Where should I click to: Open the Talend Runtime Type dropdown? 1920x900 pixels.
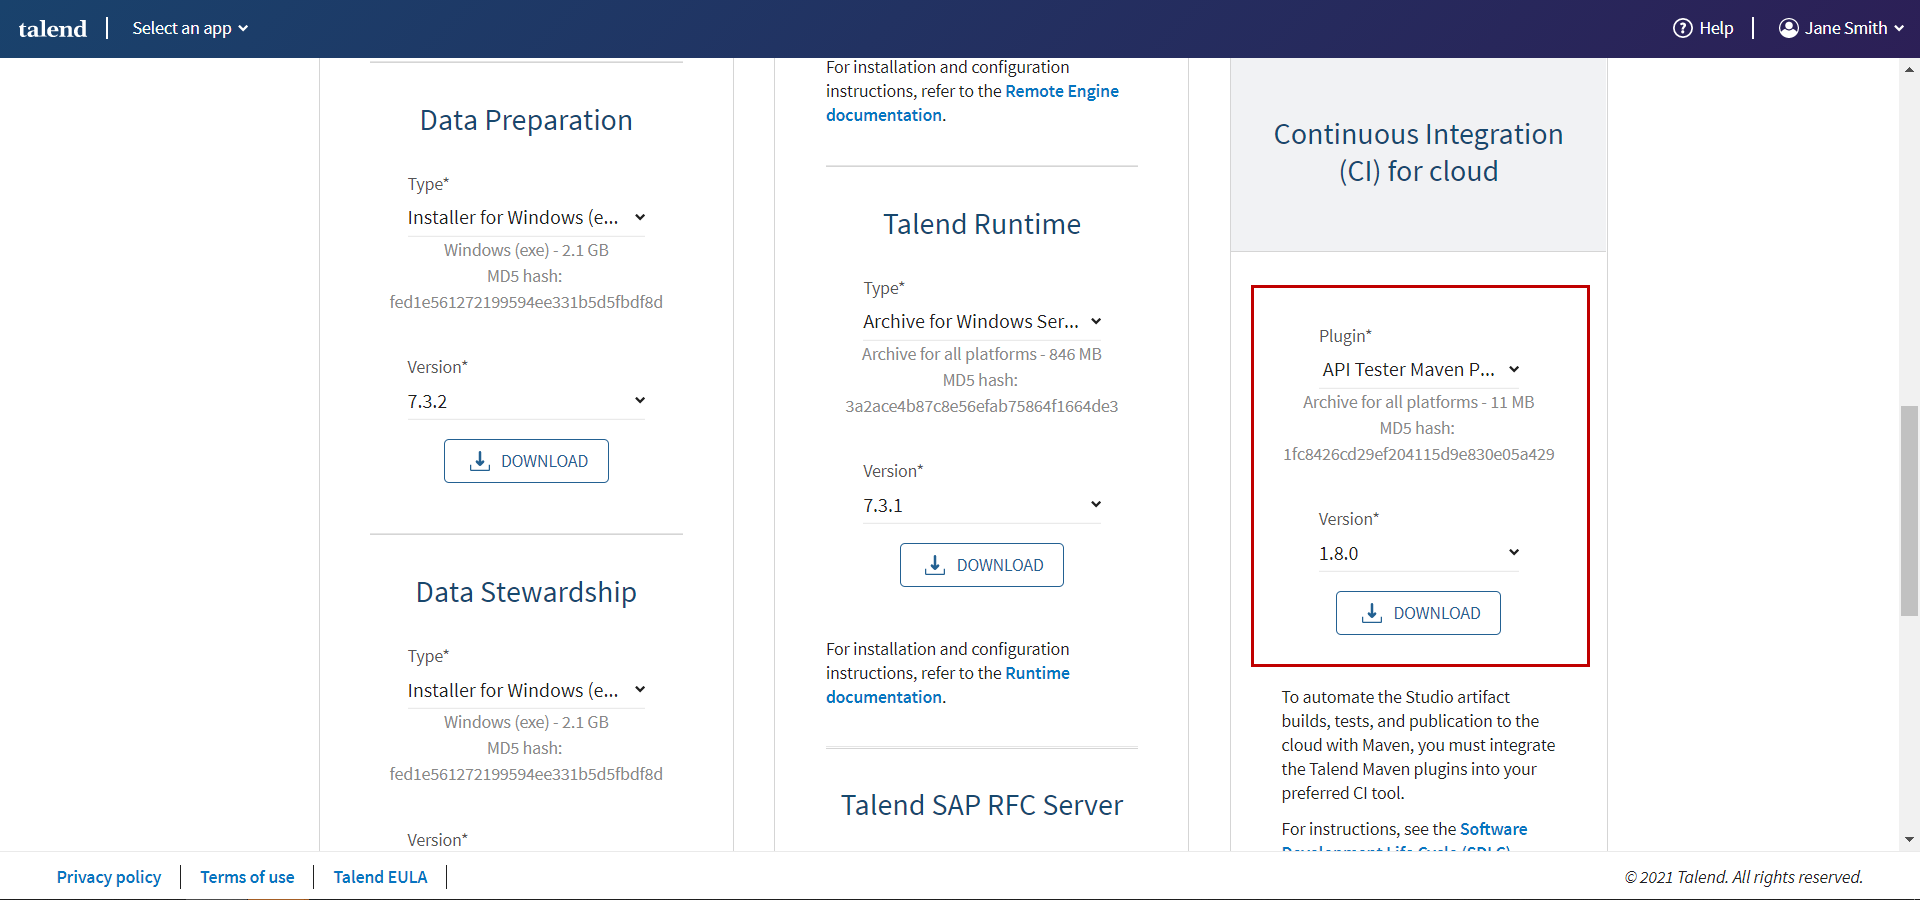[x=982, y=321]
